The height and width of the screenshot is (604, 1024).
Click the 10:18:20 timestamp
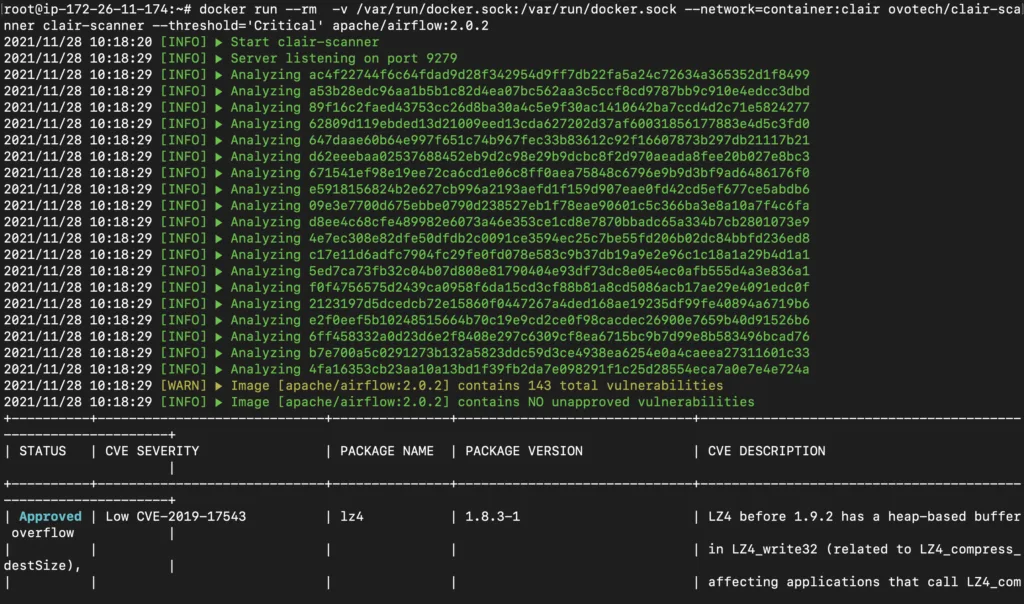coord(121,42)
